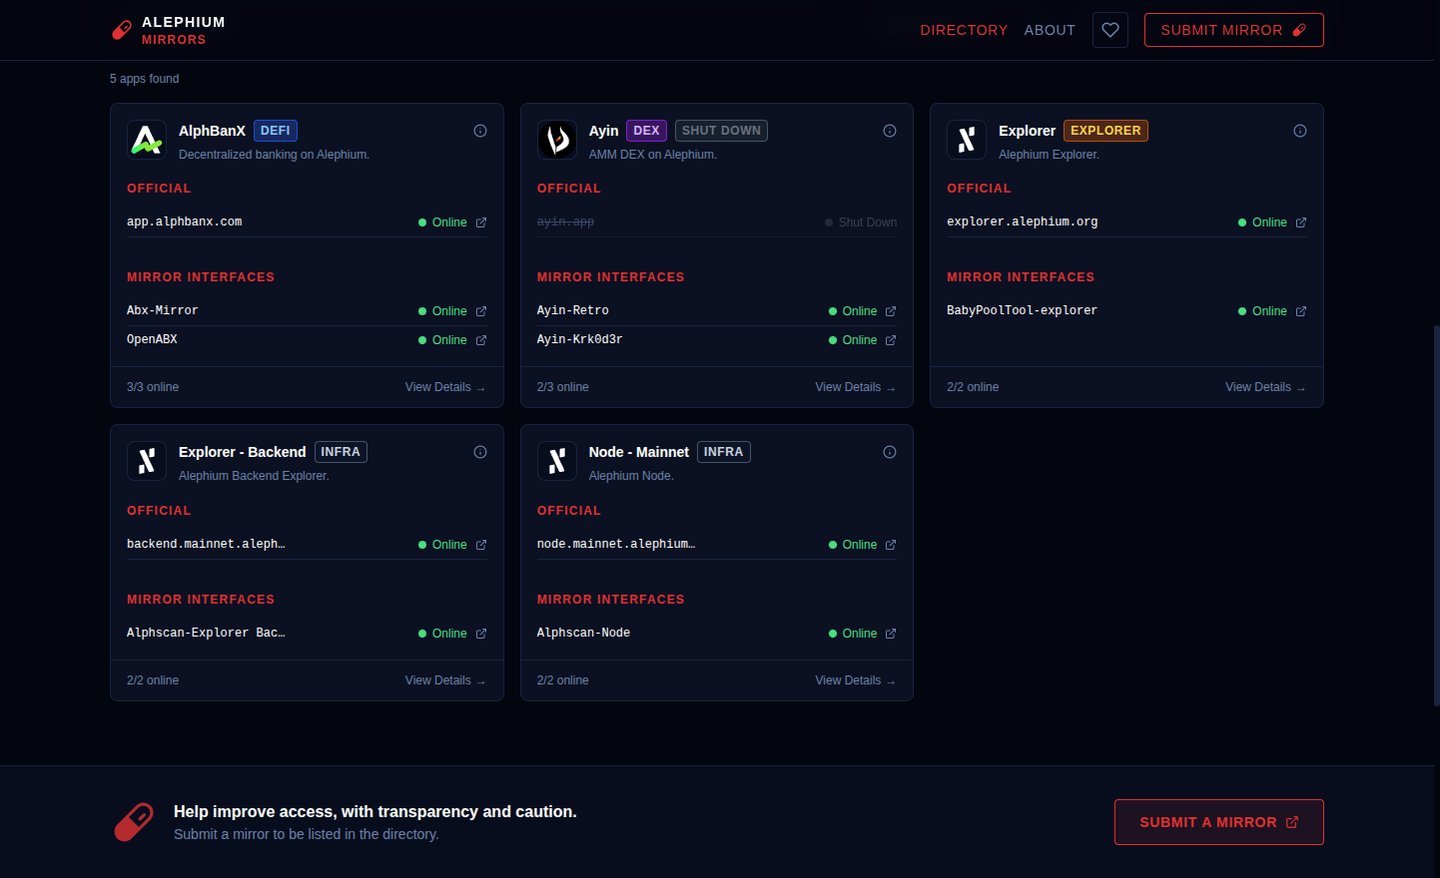Open the Ayin card info icon

[890, 131]
